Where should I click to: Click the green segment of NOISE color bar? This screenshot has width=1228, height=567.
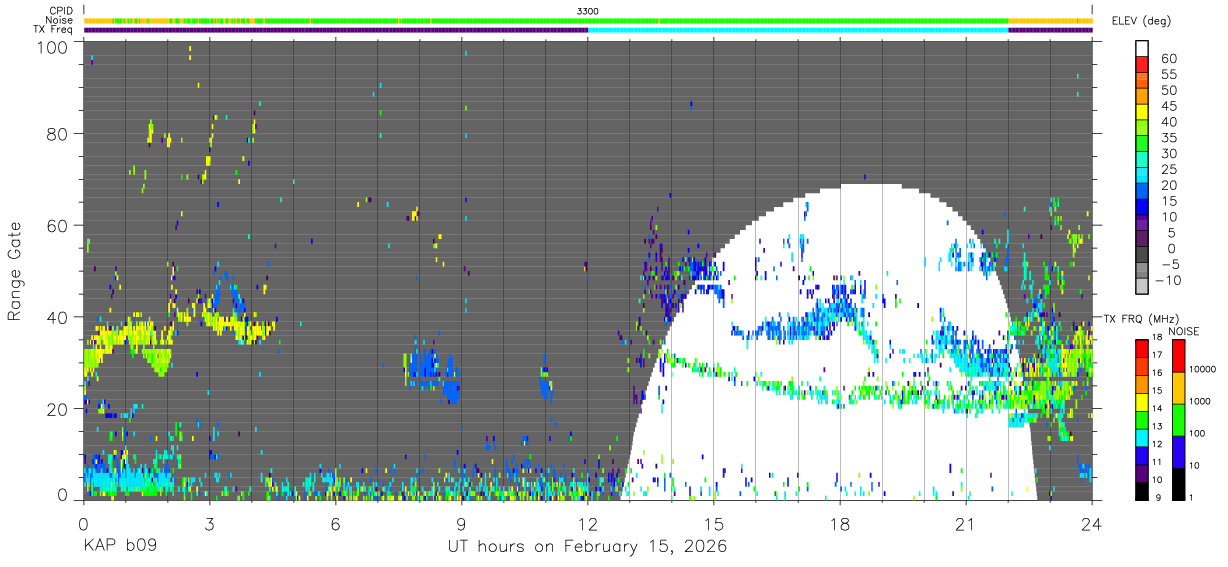[1177, 419]
